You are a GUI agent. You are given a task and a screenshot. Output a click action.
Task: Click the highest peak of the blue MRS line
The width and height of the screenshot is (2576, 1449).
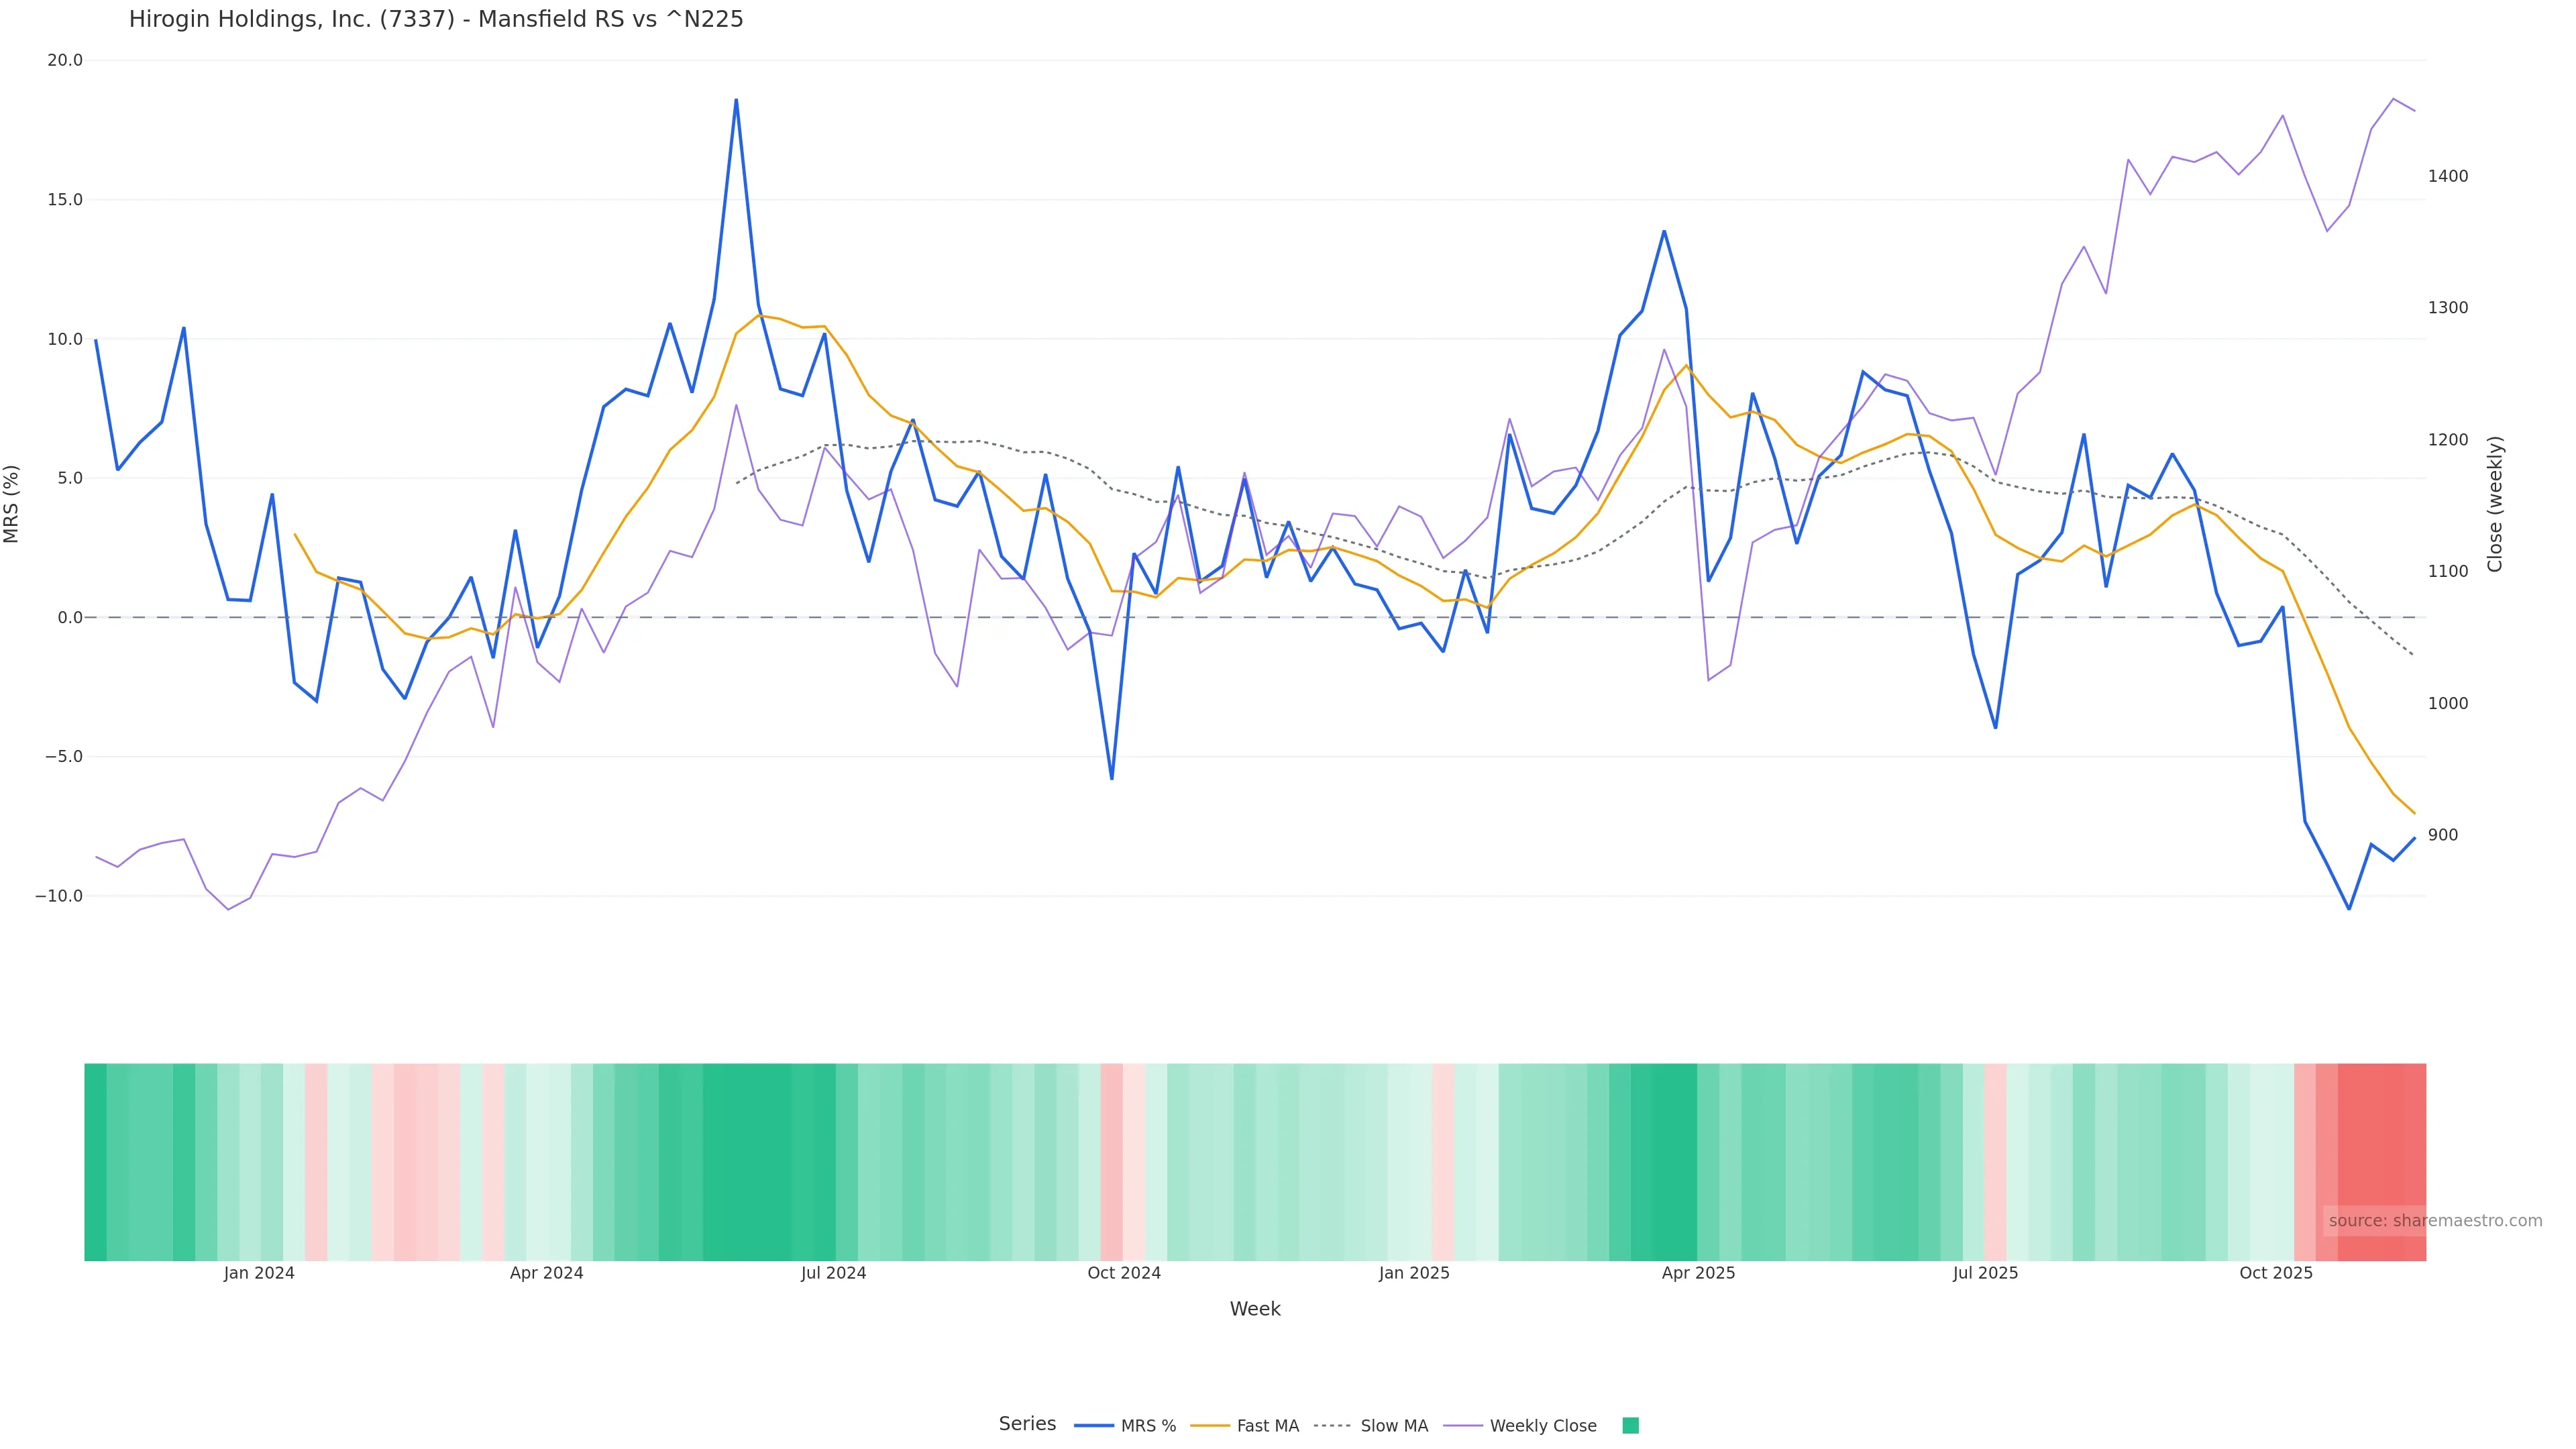(x=736, y=100)
